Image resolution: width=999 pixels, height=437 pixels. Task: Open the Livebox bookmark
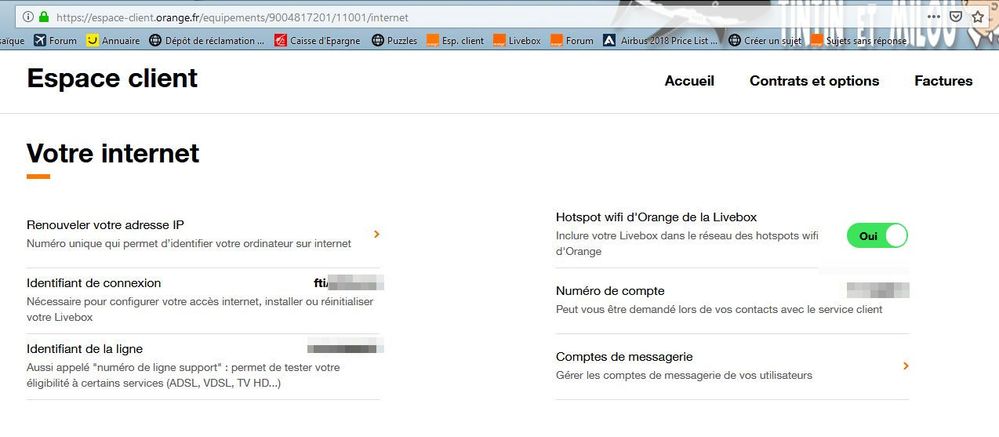coord(517,41)
